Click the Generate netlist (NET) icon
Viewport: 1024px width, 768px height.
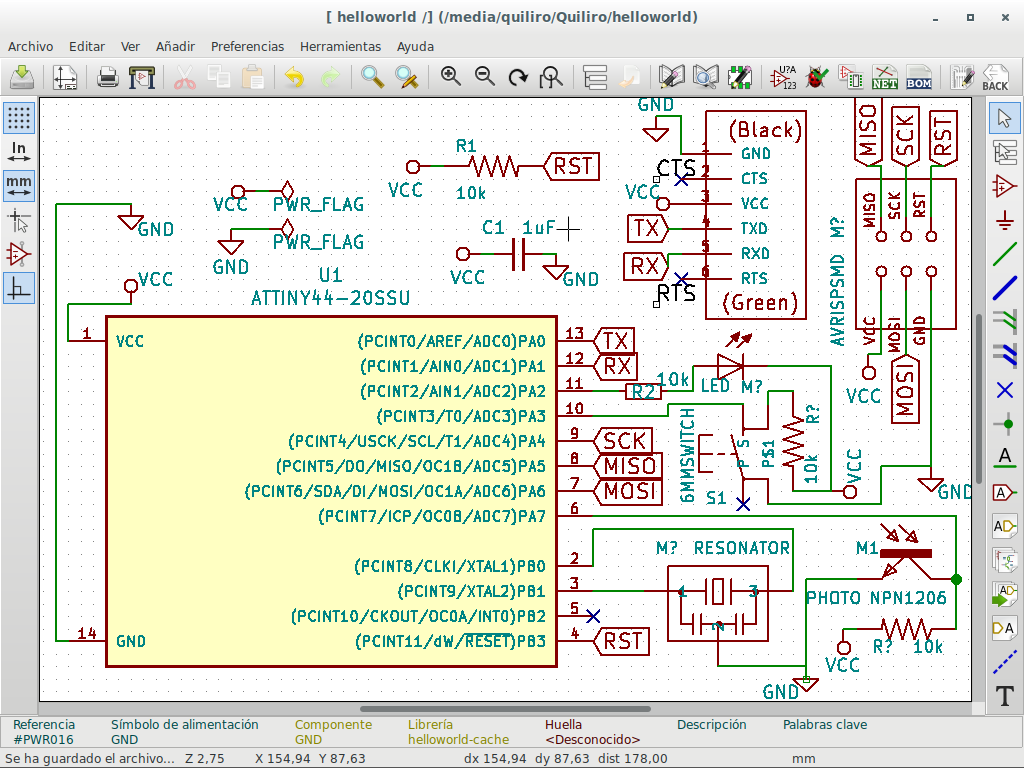point(885,77)
